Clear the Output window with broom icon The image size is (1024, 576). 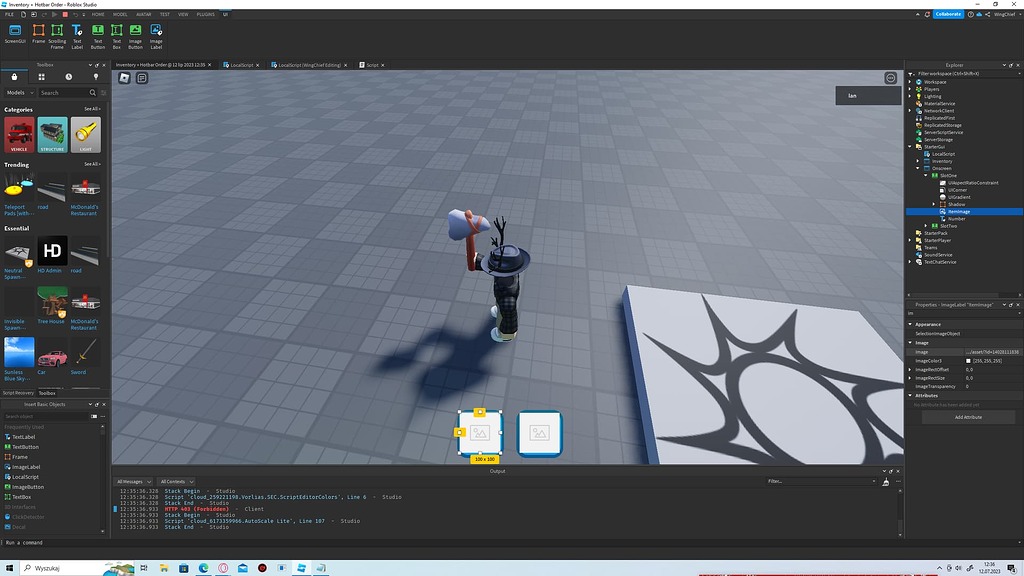point(886,482)
